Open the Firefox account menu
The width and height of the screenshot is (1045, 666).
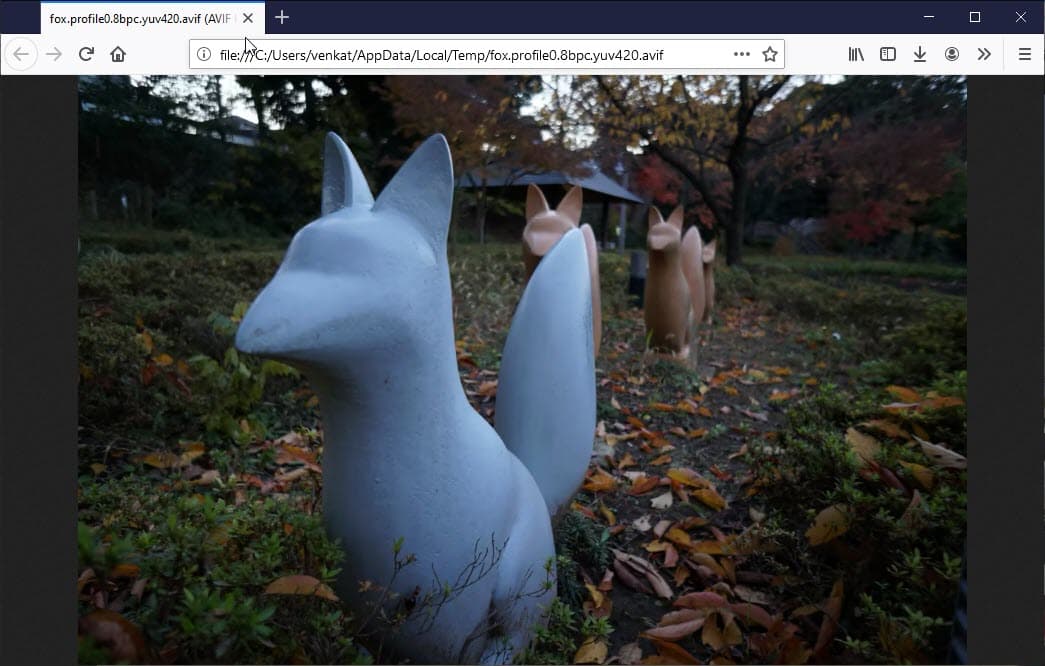click(x=952, y=54)
